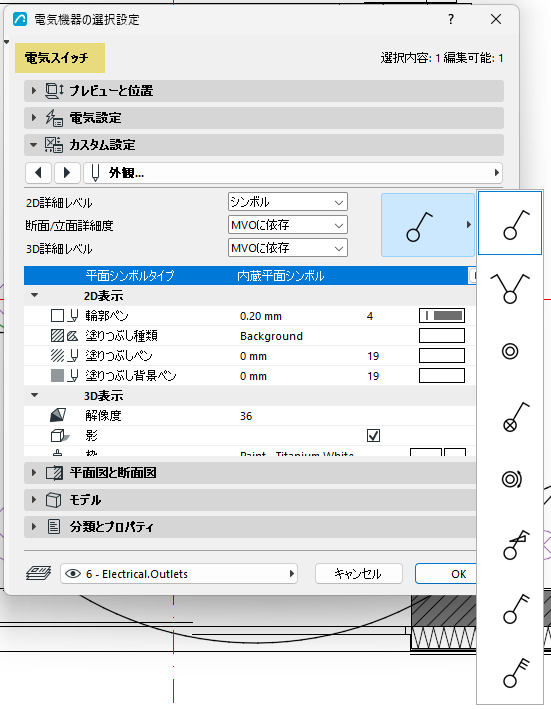Collapse the カスタム設定 panel

[x=33, y=145]
